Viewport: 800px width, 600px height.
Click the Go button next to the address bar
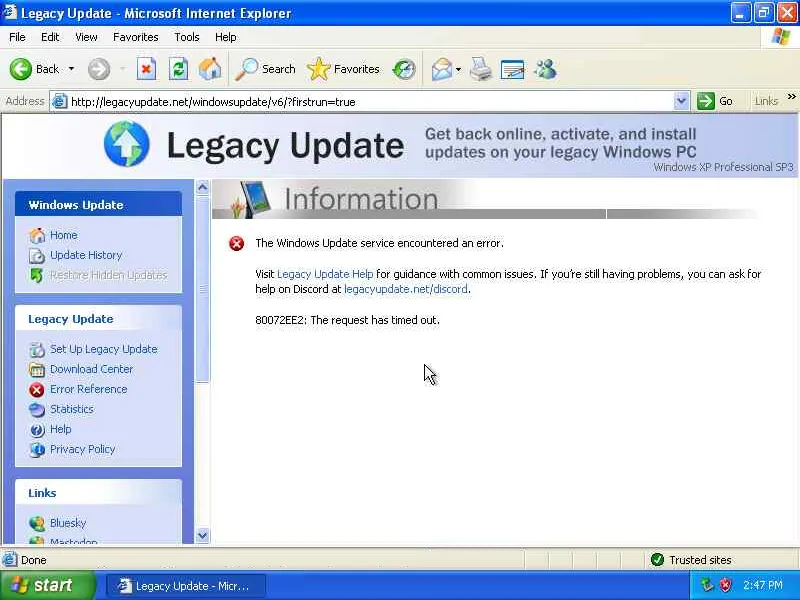[x=715, y=101]
